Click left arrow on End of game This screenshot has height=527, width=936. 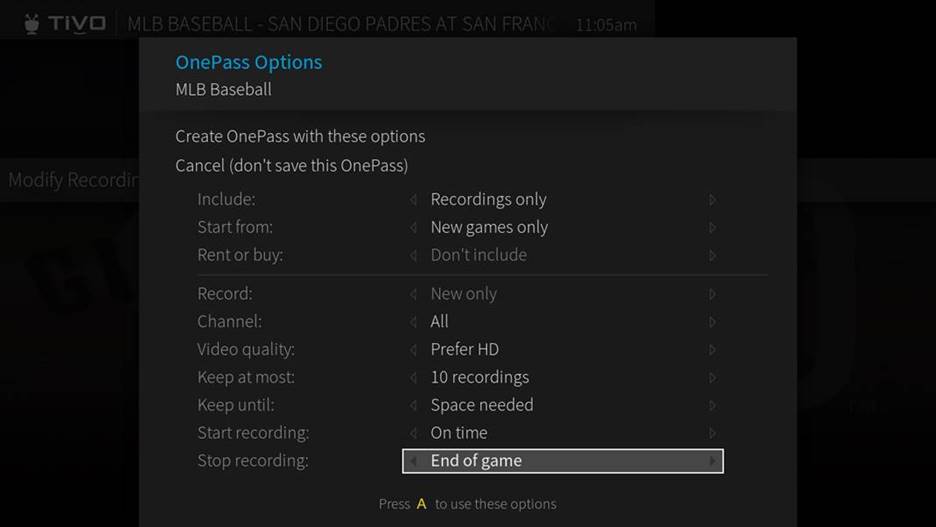pos(413,461)
